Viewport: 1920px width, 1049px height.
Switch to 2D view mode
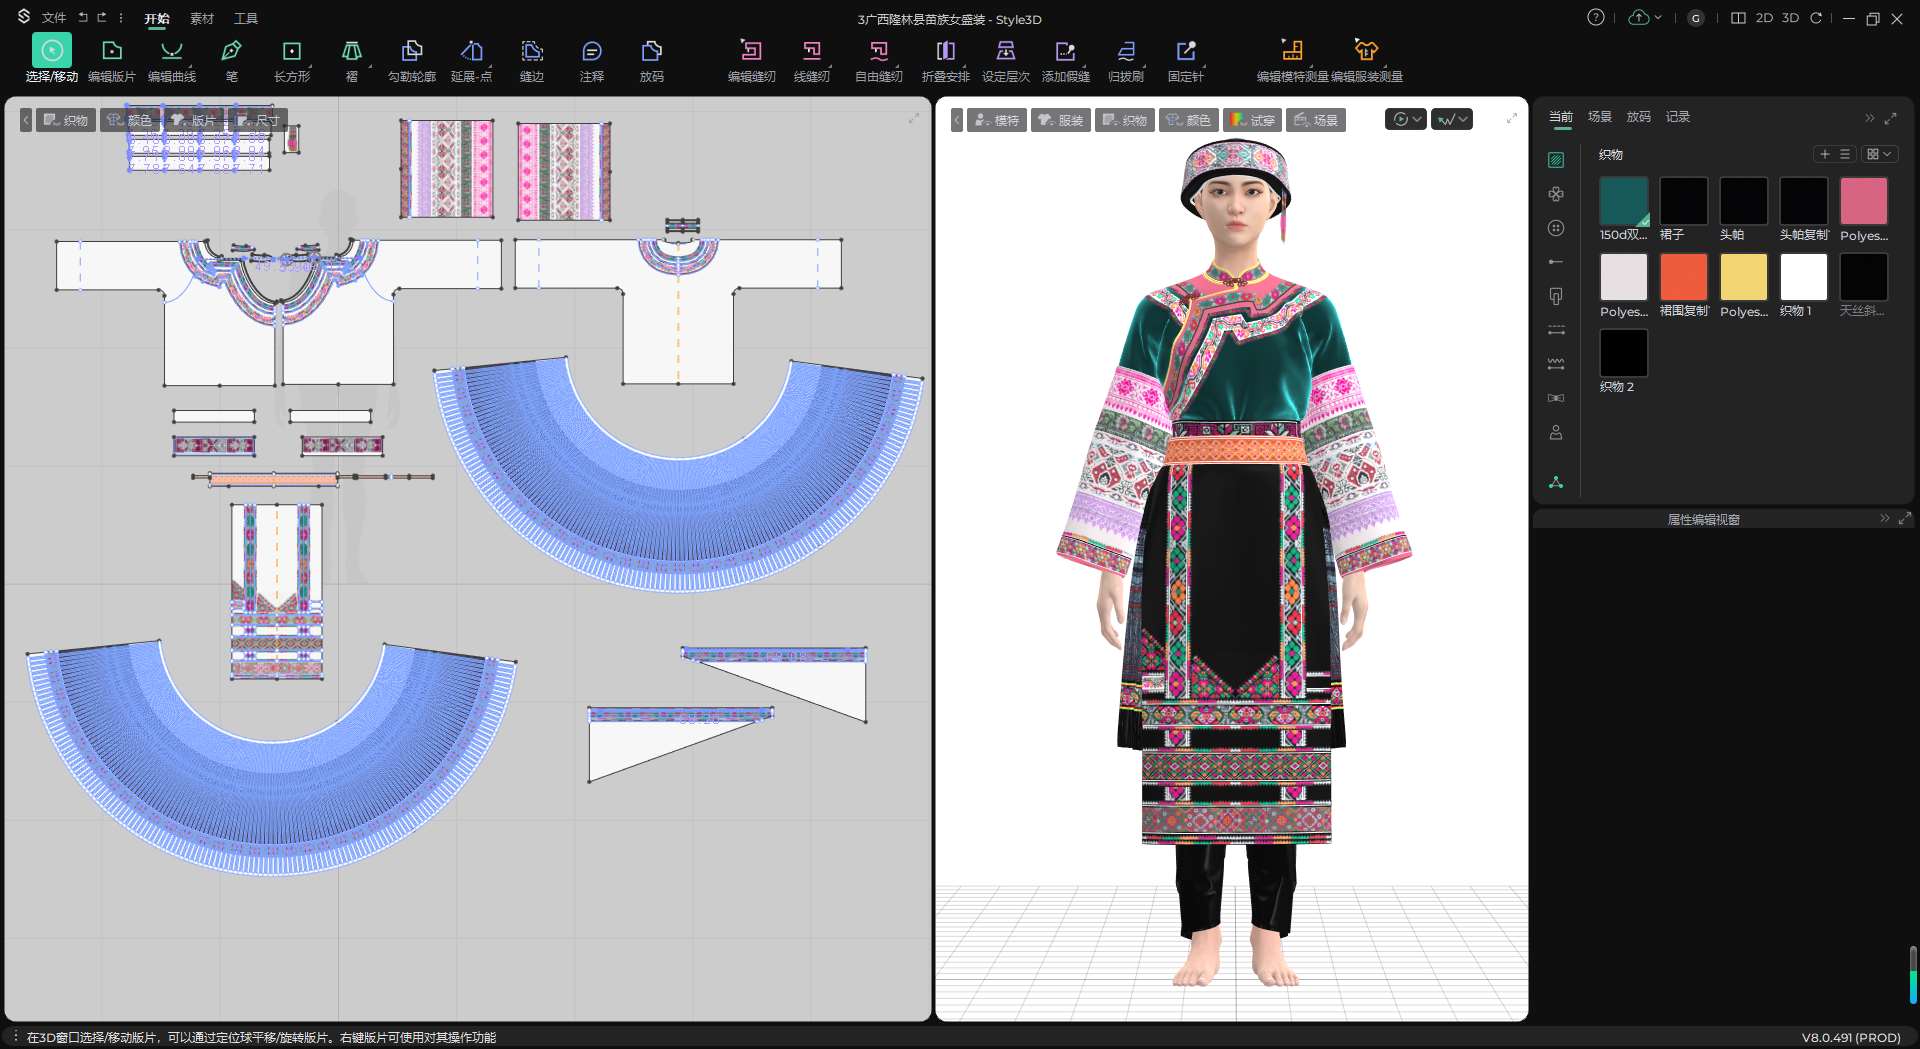[1764, 18]
